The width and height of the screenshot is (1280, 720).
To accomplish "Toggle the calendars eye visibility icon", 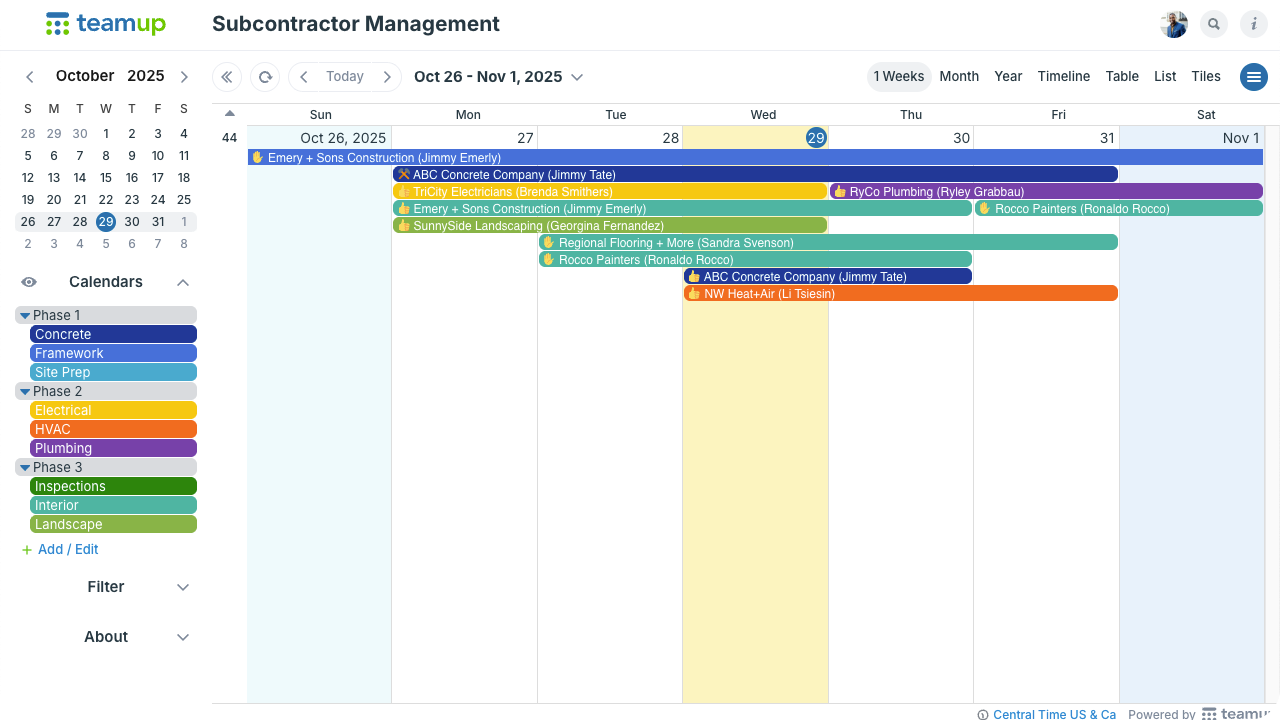I will tap(29, 282).
